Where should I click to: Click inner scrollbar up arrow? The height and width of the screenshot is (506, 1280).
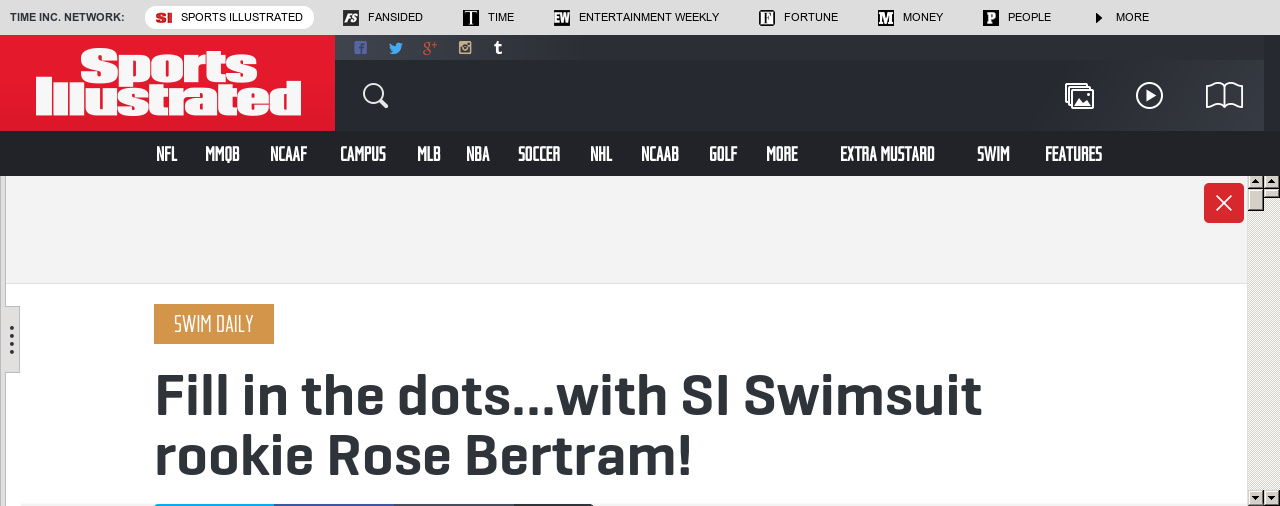(1255, 184)
